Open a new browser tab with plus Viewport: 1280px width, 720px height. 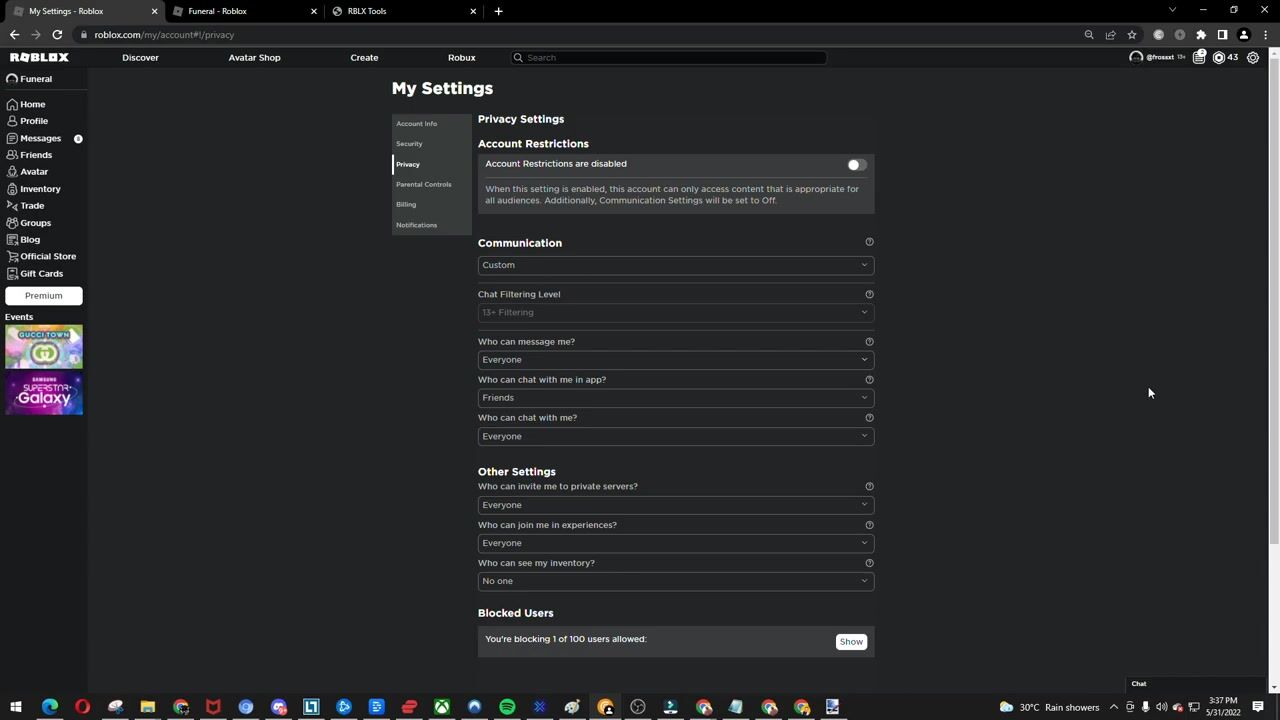498,11
